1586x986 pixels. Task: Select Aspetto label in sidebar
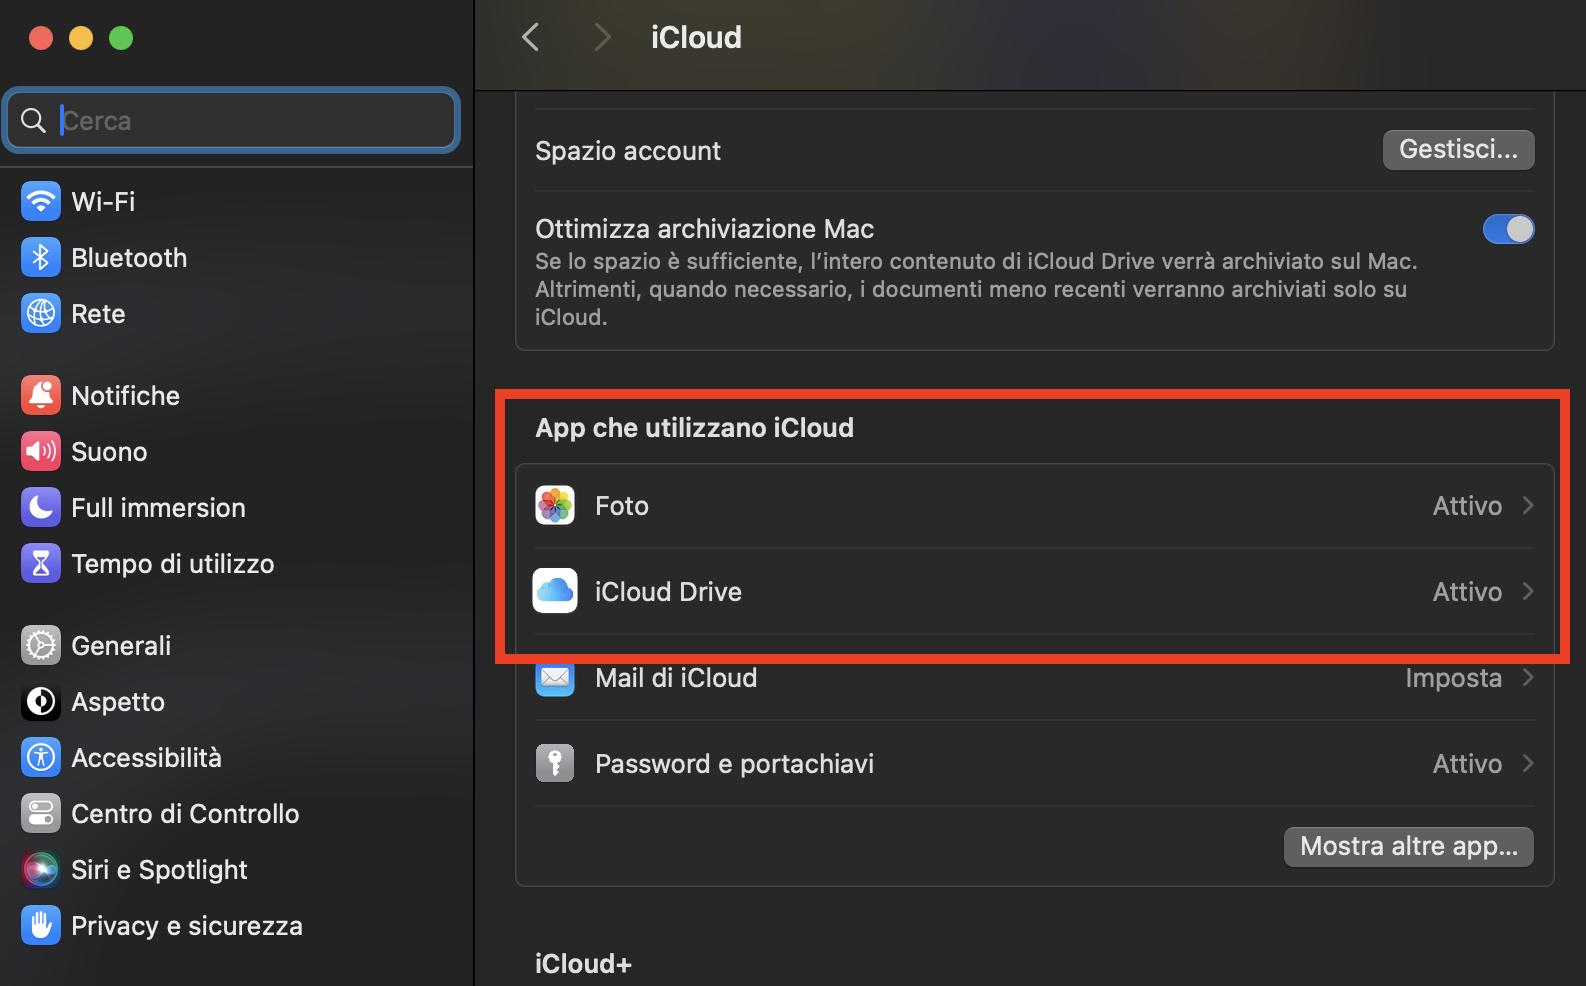(118, 702)
